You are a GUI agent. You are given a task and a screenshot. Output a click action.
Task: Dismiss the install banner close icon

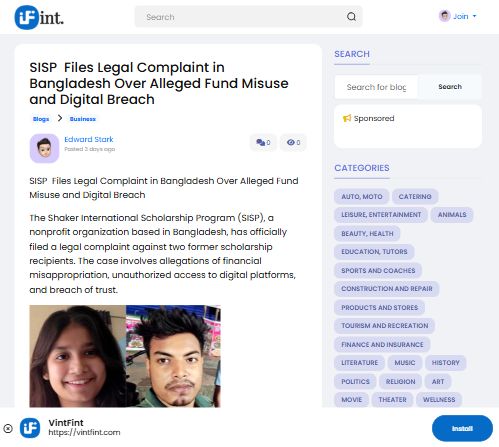8,428
